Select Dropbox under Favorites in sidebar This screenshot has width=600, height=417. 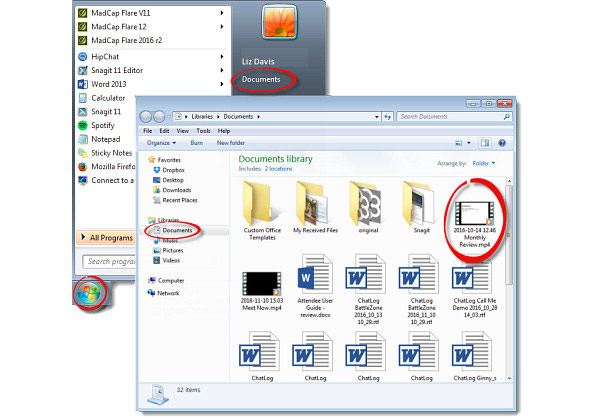pos(172,169)
